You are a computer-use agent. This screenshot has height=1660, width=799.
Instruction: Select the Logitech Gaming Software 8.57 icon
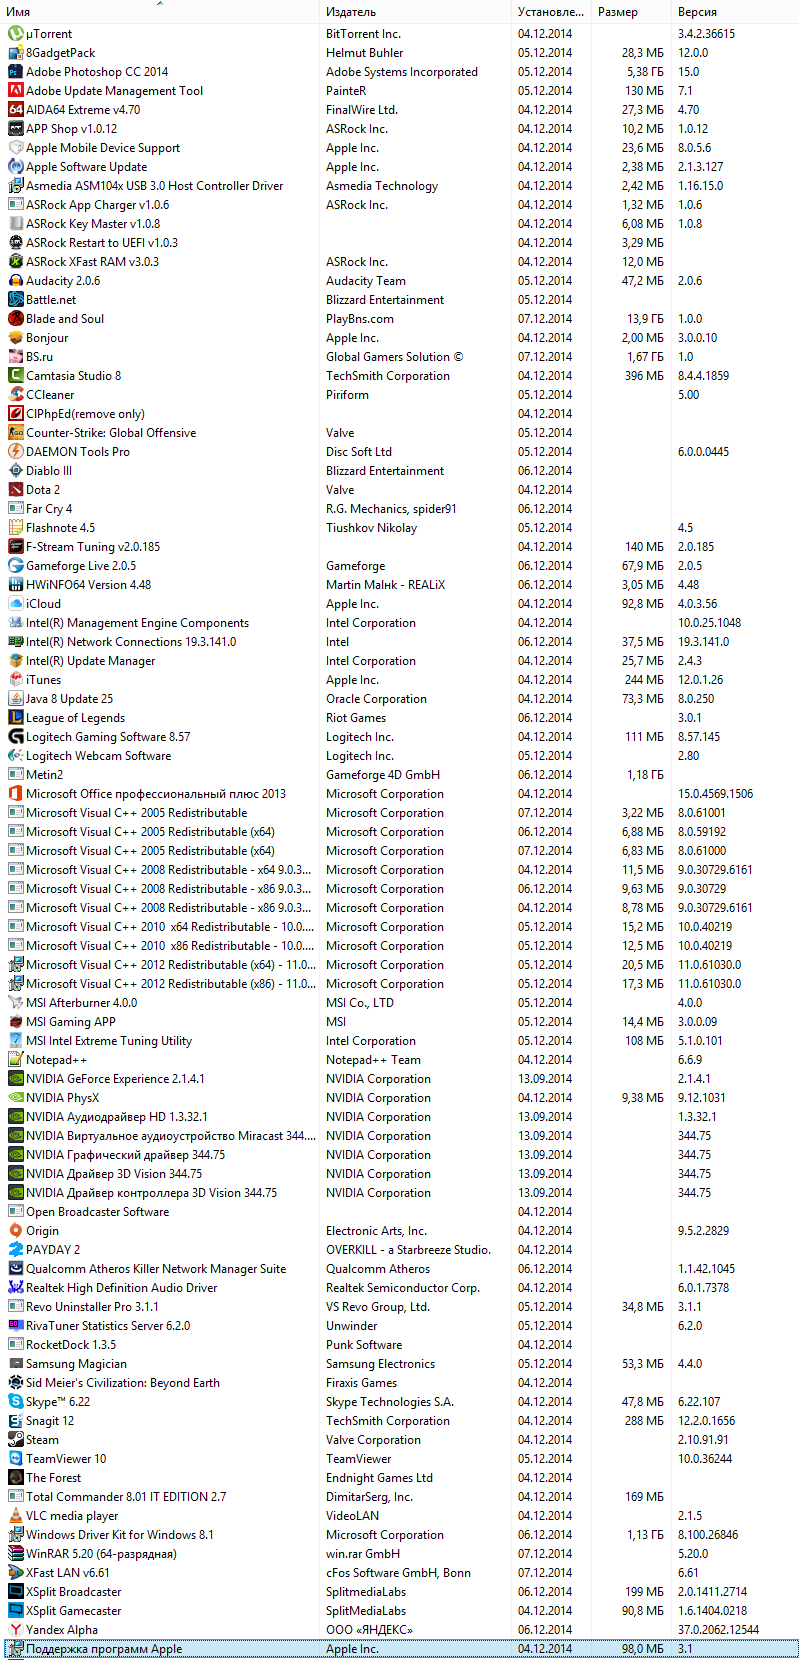click(16, 736)
